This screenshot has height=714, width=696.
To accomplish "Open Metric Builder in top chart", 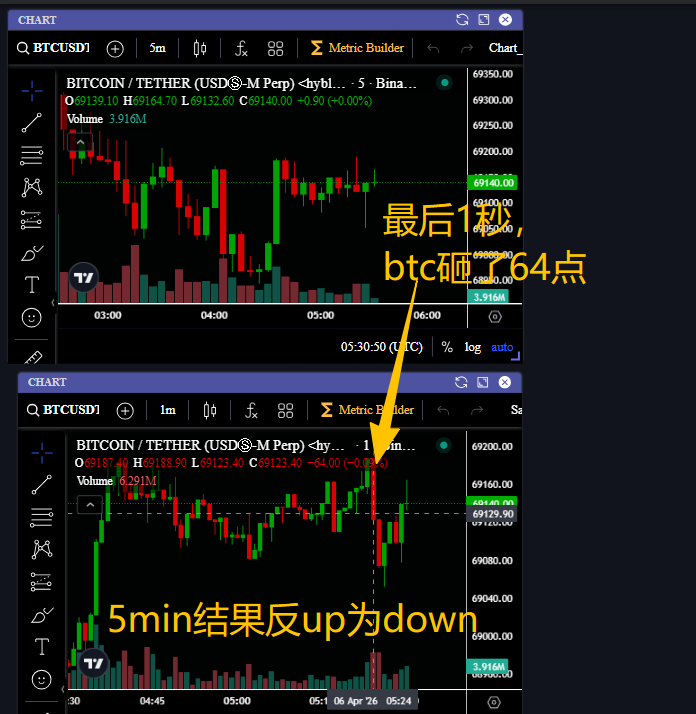I will 357,48.
